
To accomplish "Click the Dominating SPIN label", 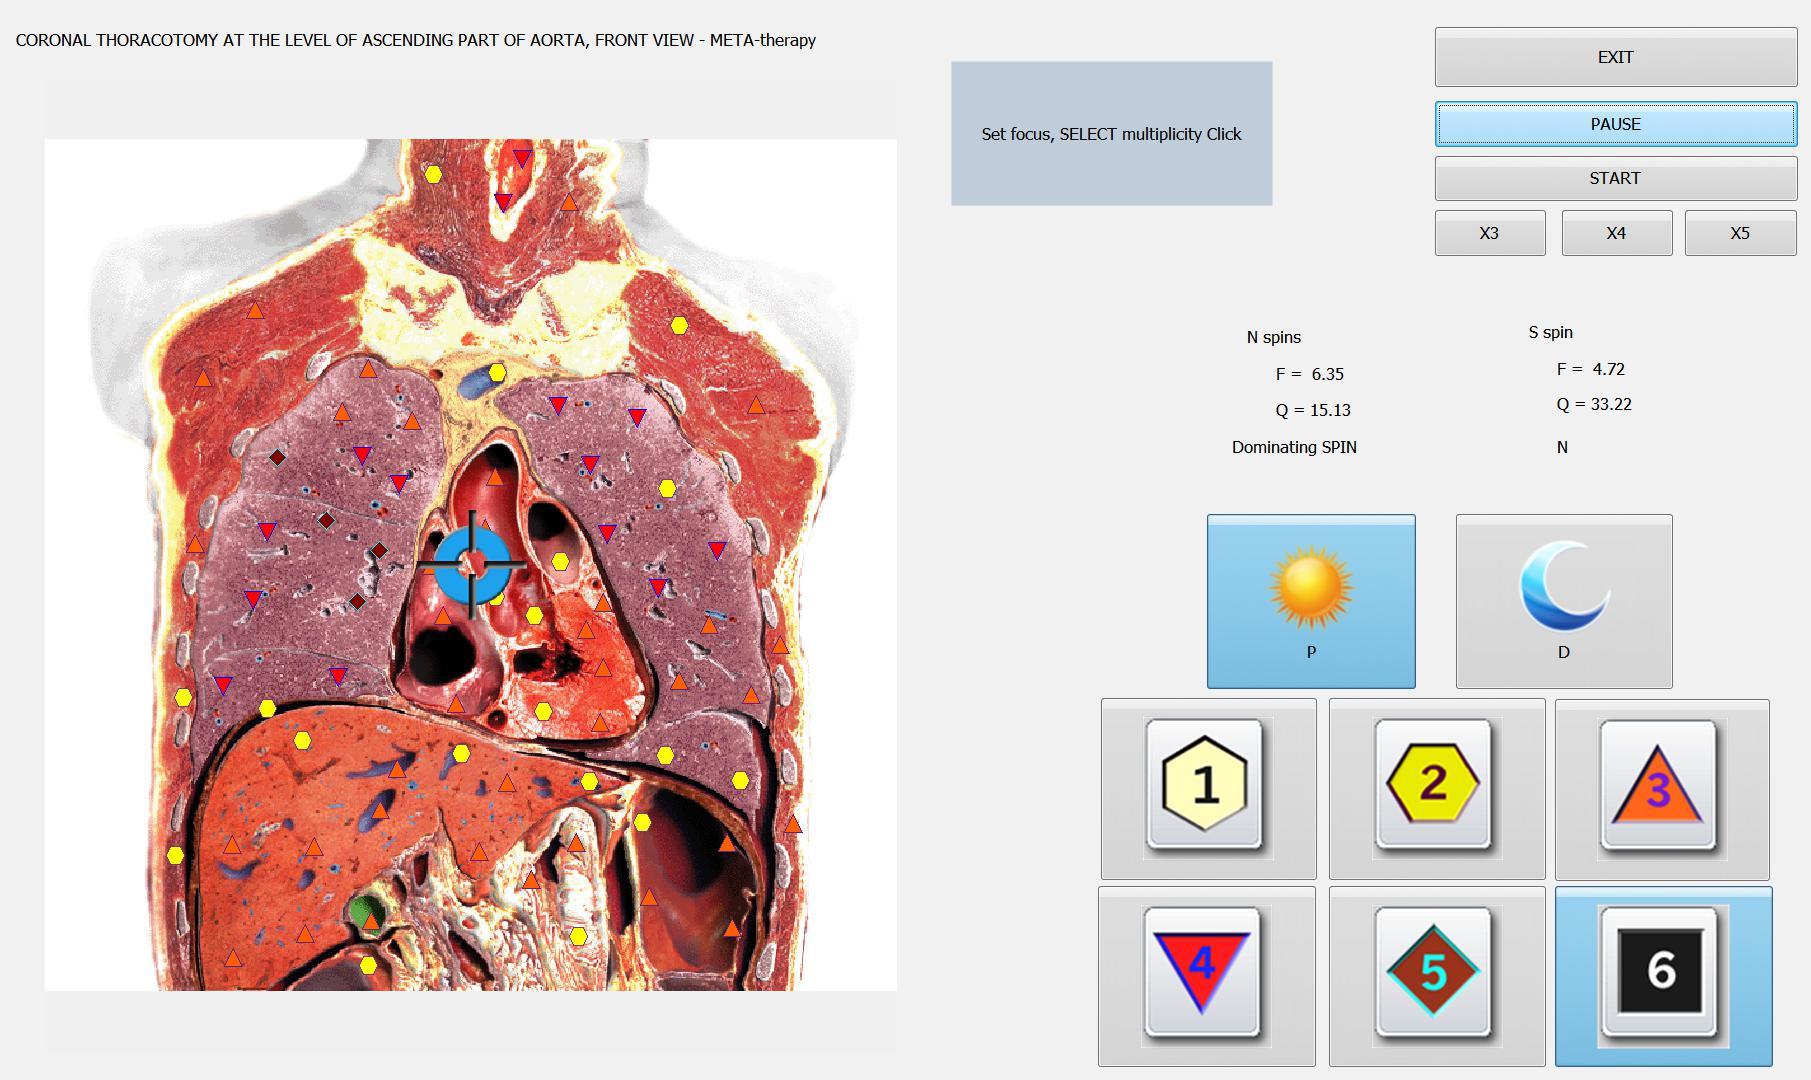I will point(1294,447).
